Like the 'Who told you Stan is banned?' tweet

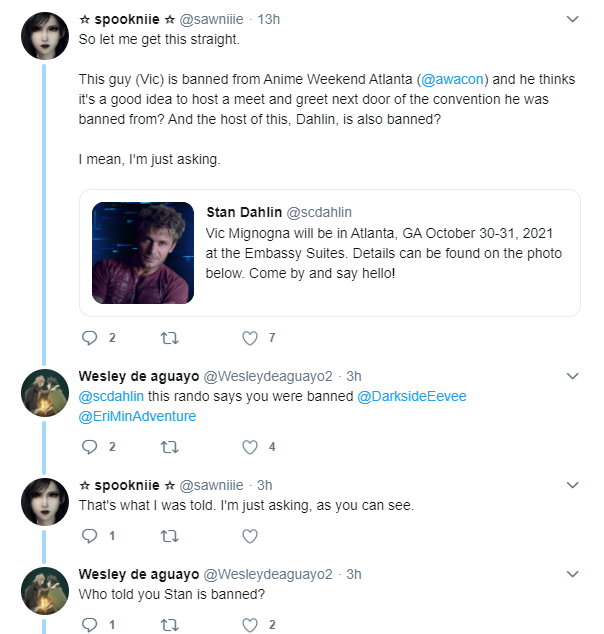[x=250, y=625]
